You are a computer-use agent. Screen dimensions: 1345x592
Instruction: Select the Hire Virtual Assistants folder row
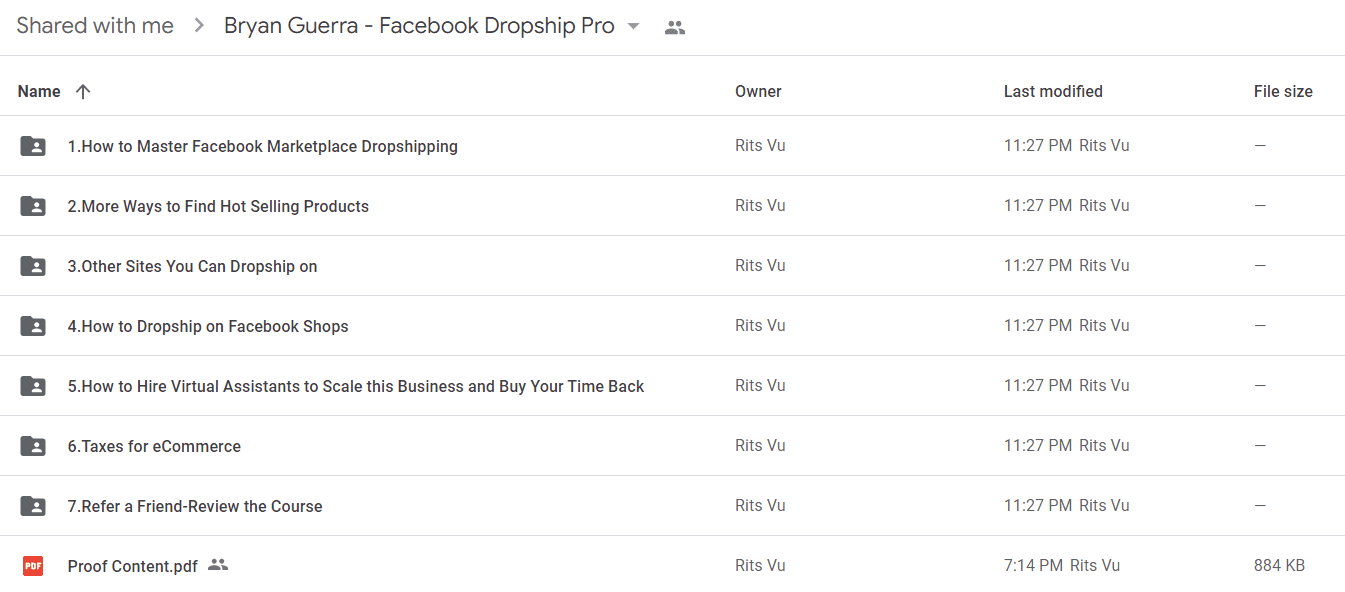click(672, 386)
